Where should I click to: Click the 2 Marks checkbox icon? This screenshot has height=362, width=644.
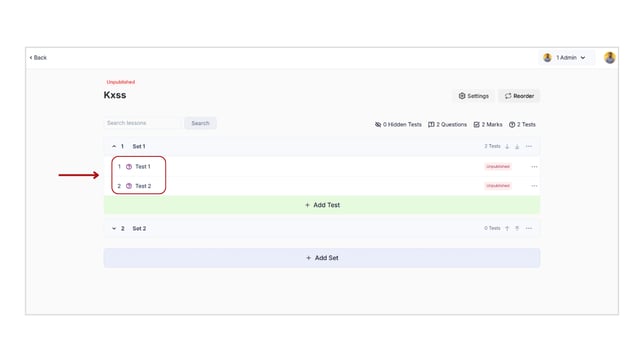click(x=476, y=125)
